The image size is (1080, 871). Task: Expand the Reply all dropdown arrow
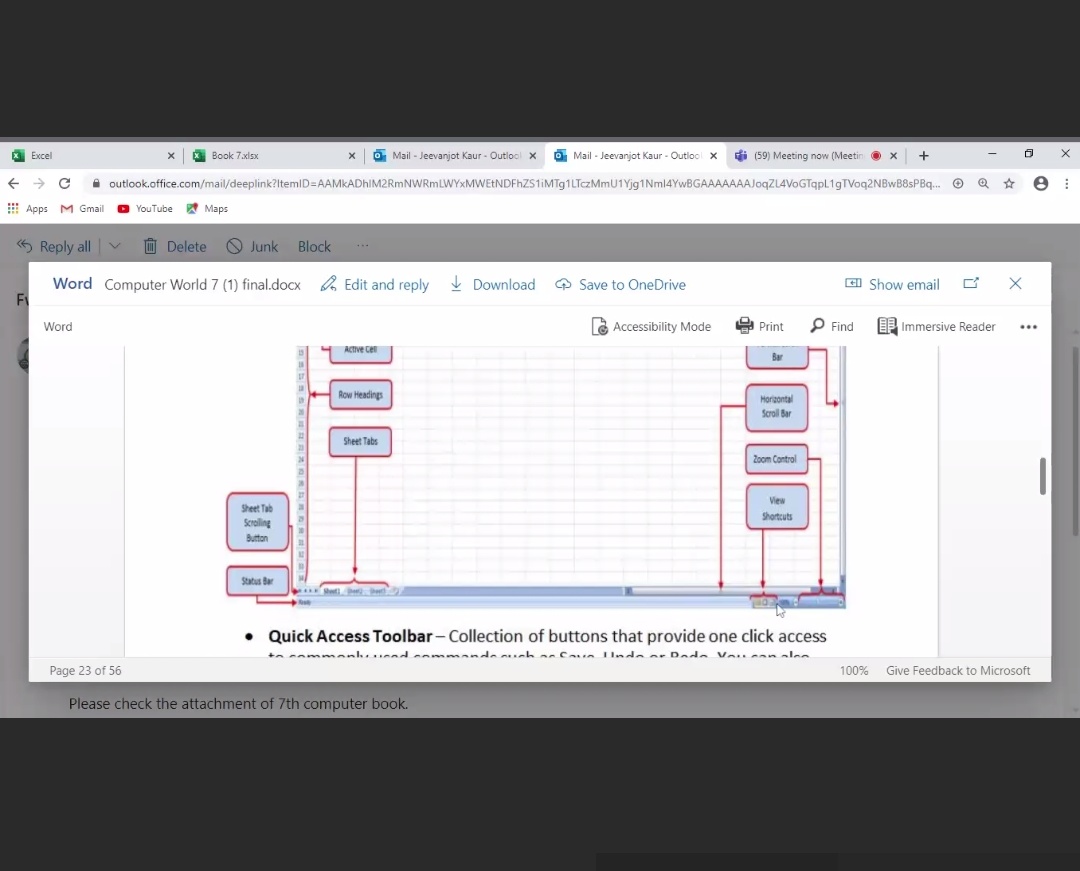coord(115,246)
